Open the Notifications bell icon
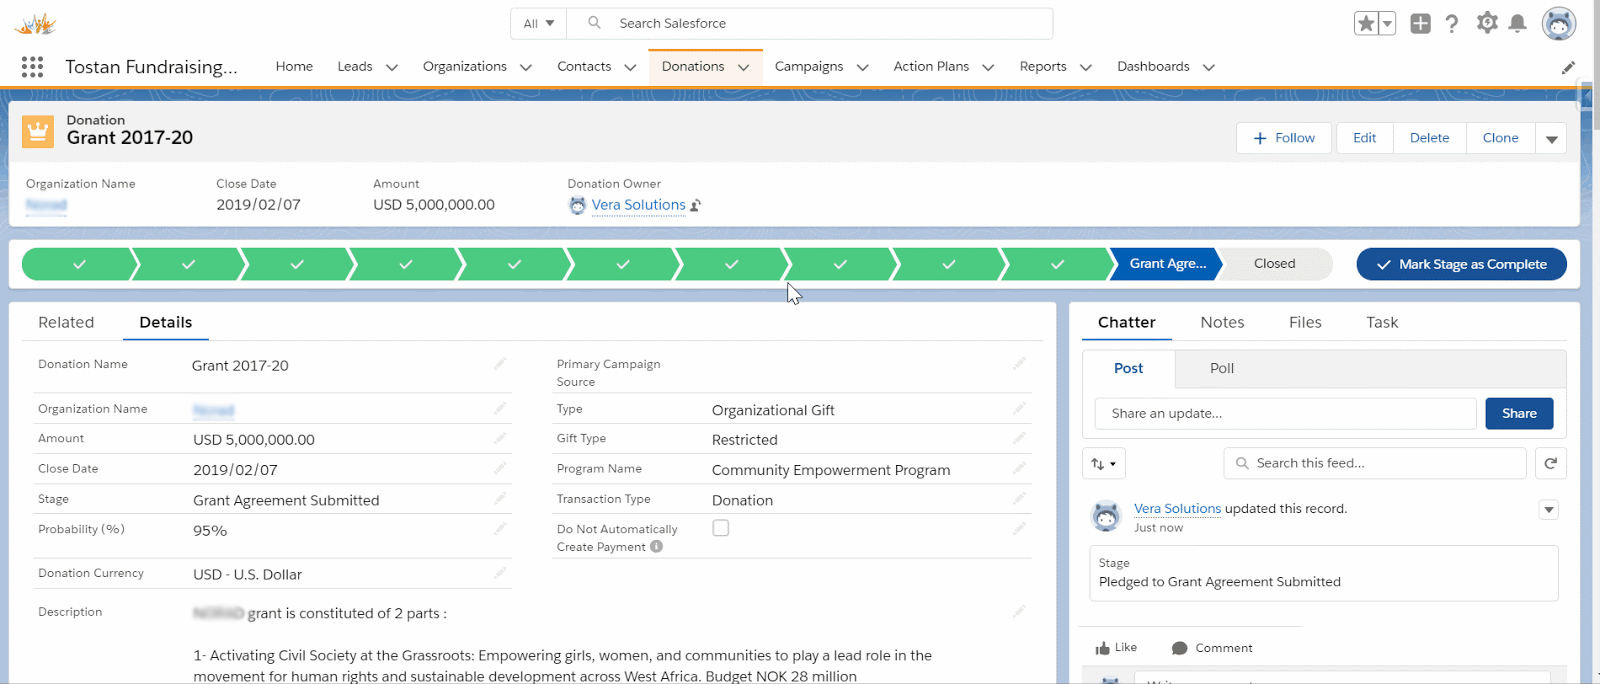Viewport: 1600px width, 684px height. (1518, 23)
